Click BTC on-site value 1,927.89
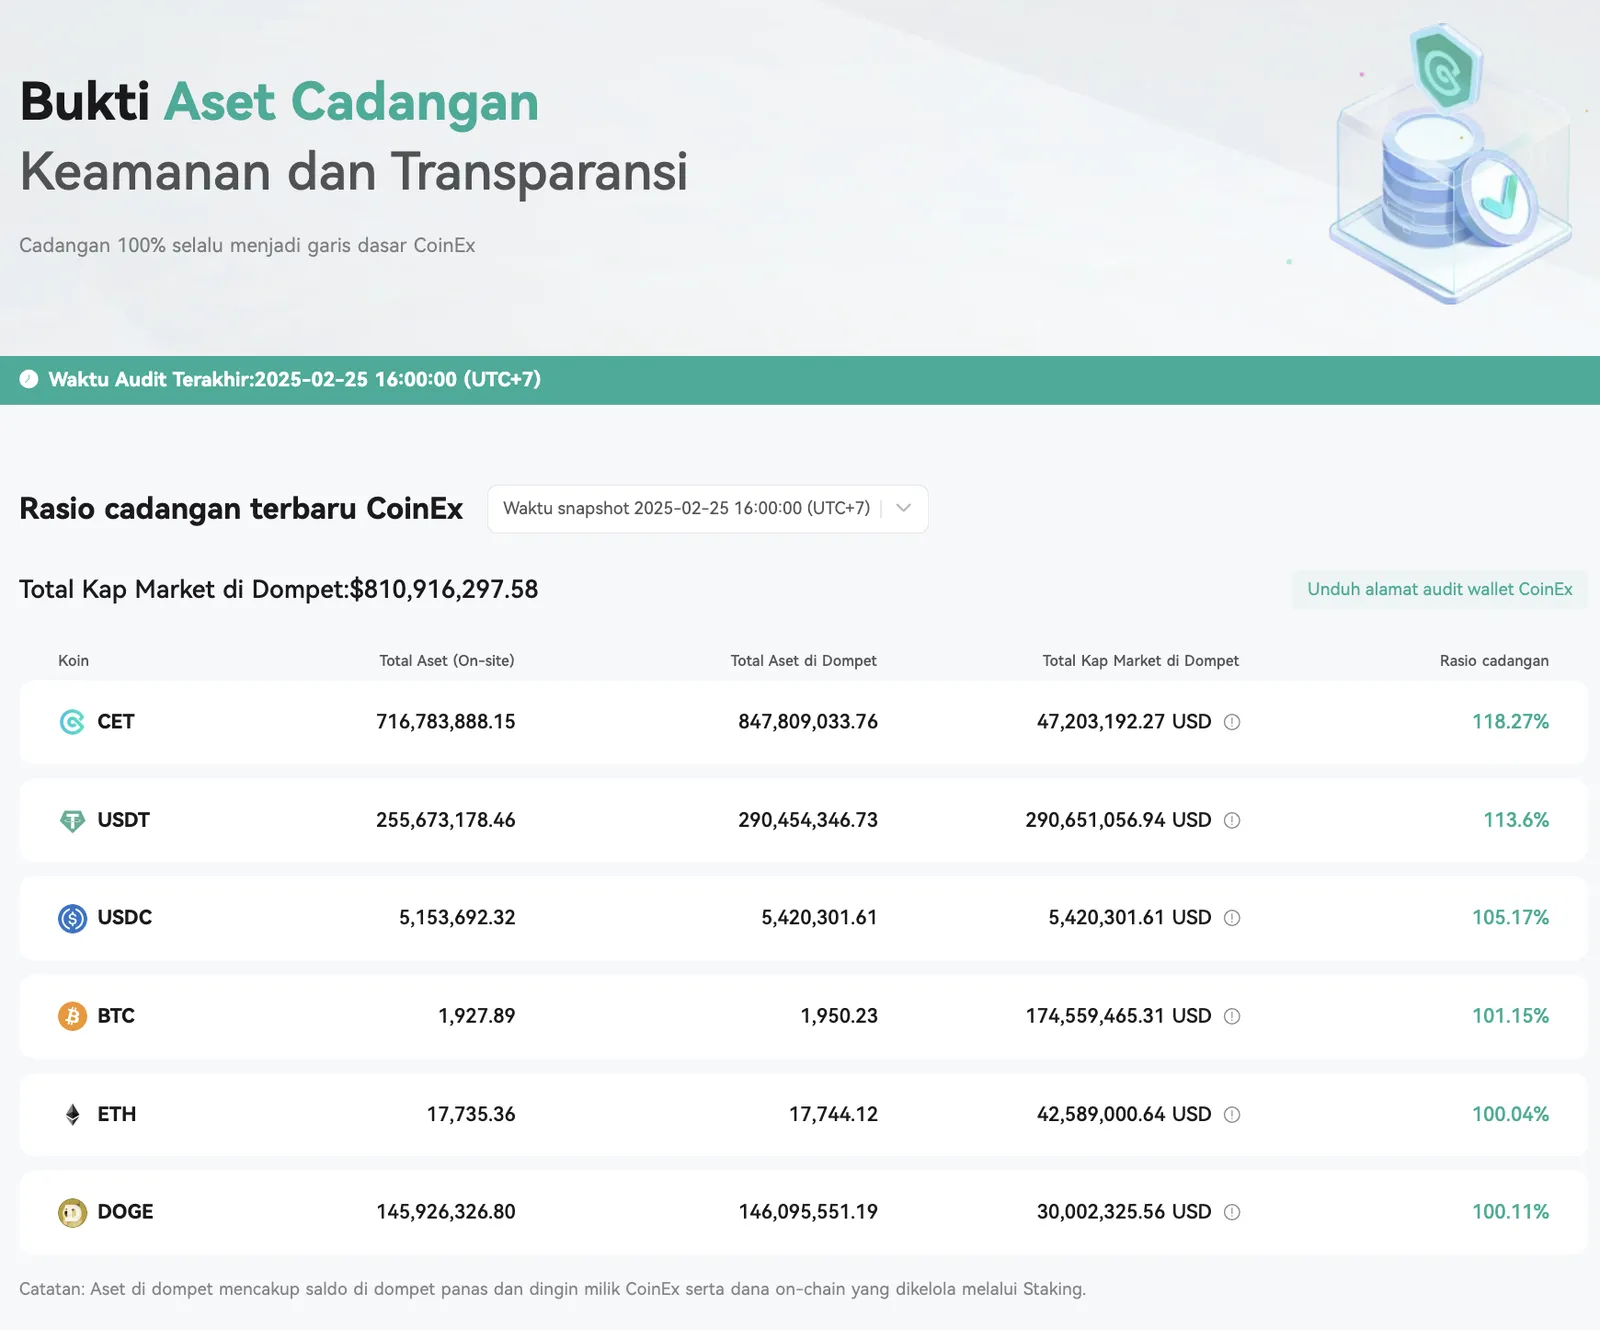 click(477, 1016)
